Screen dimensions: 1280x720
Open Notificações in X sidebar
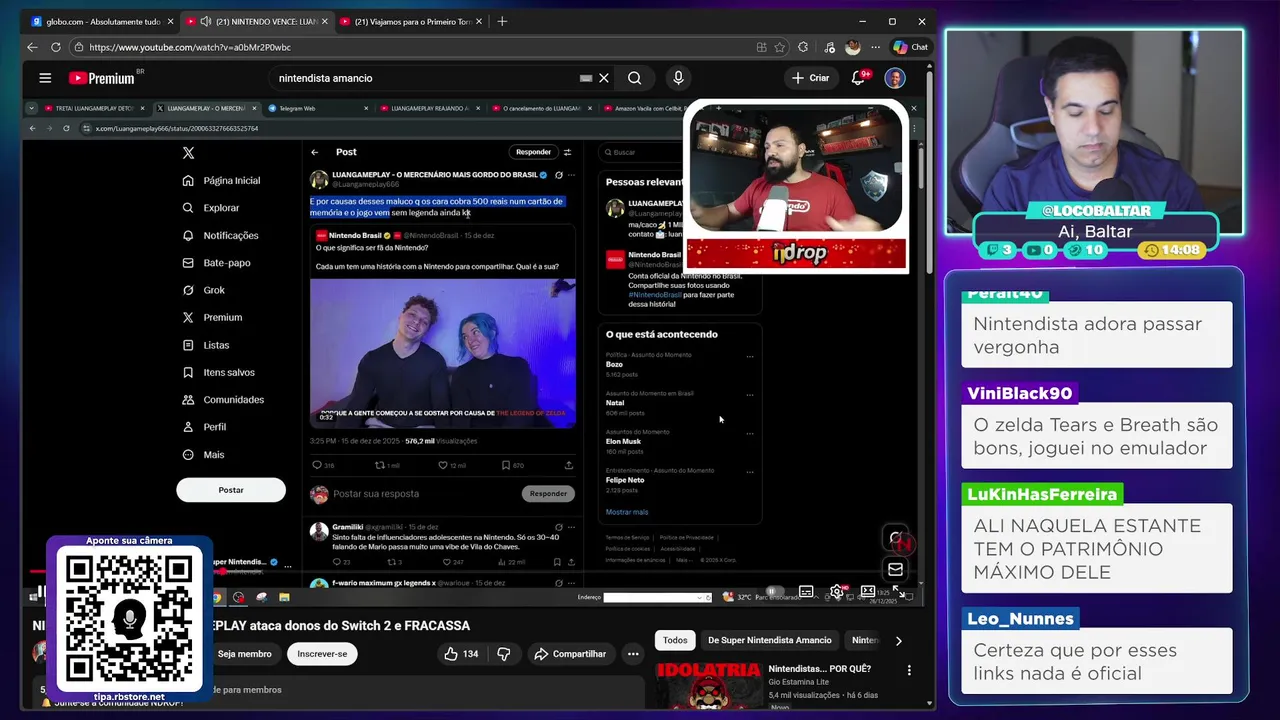click(220, 235)
